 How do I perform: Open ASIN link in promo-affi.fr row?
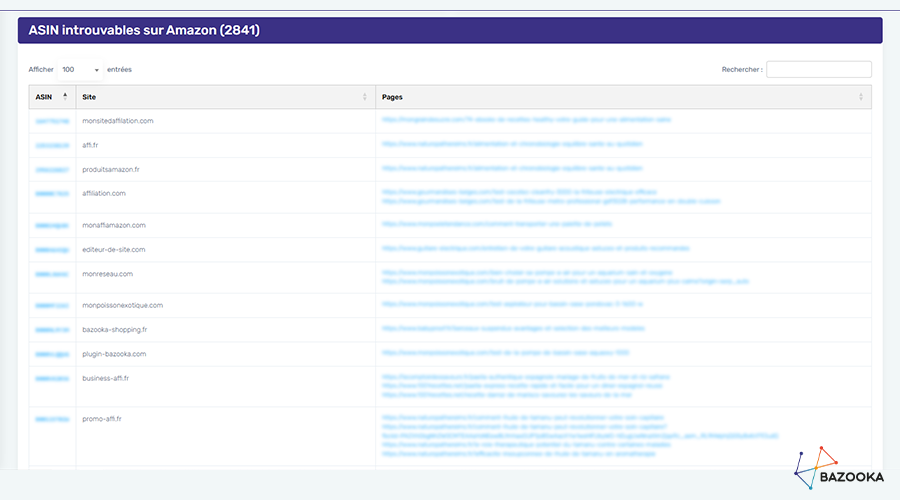[52, 419]
